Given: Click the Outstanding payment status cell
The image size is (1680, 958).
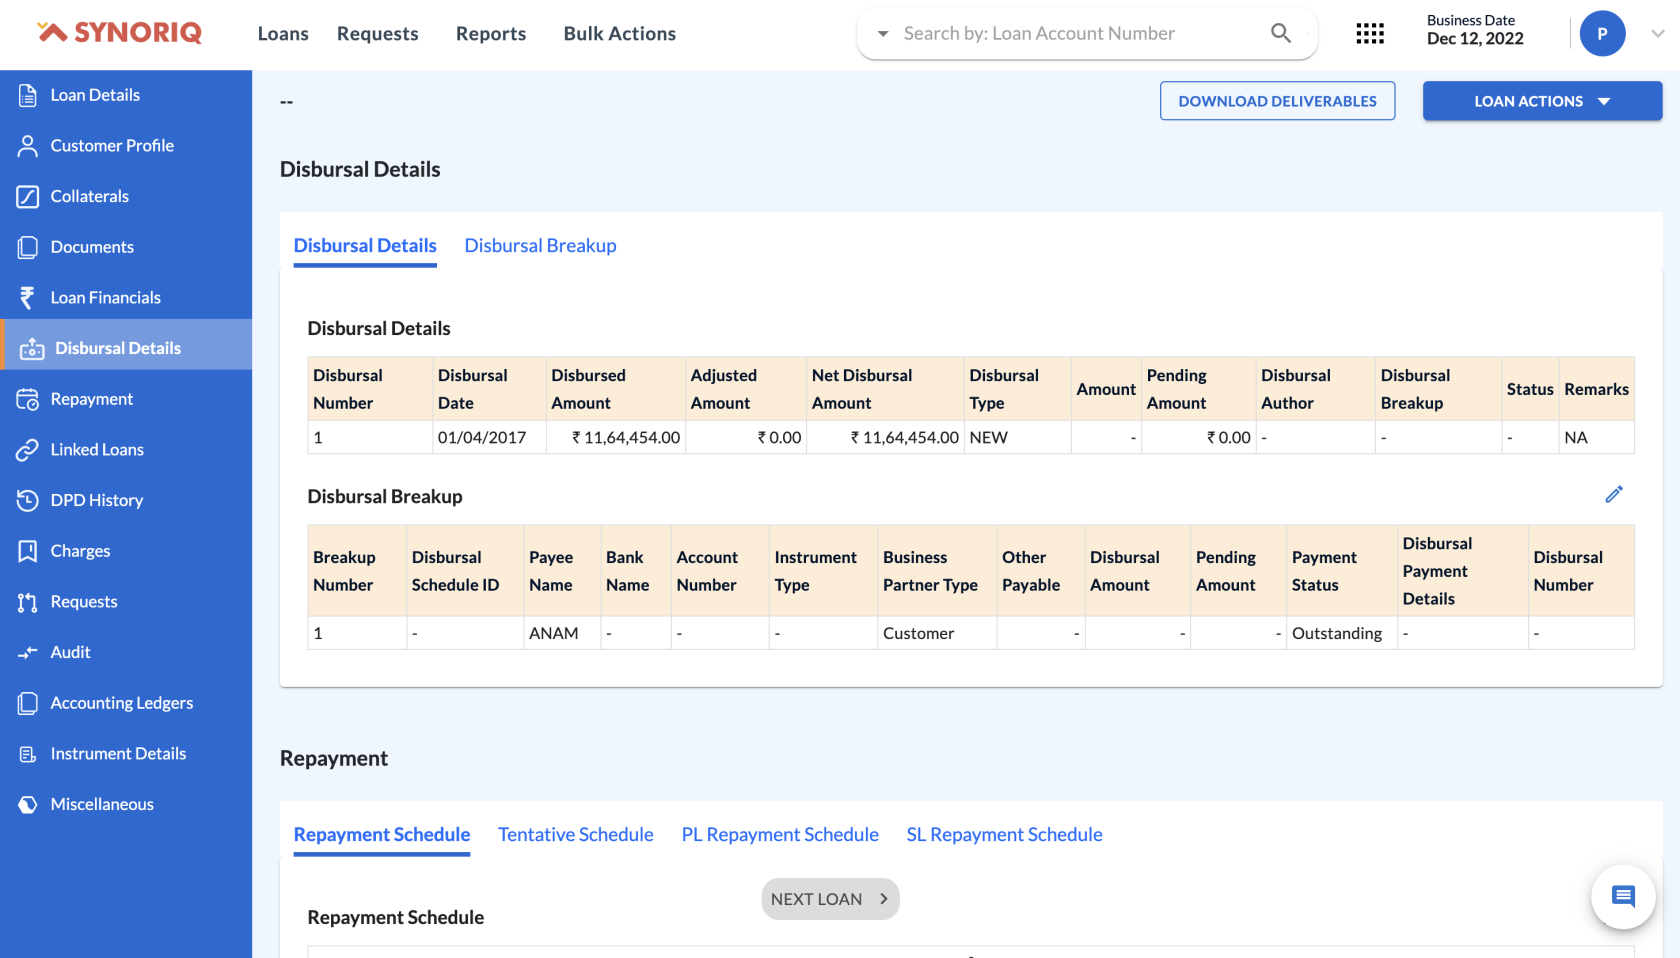Looking at the screenshot, I should tap(1342, 634).
